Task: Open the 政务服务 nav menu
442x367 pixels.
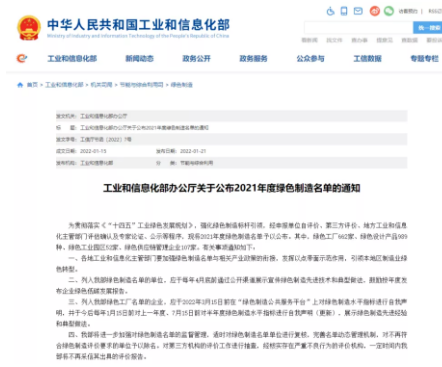Action: 253,59
